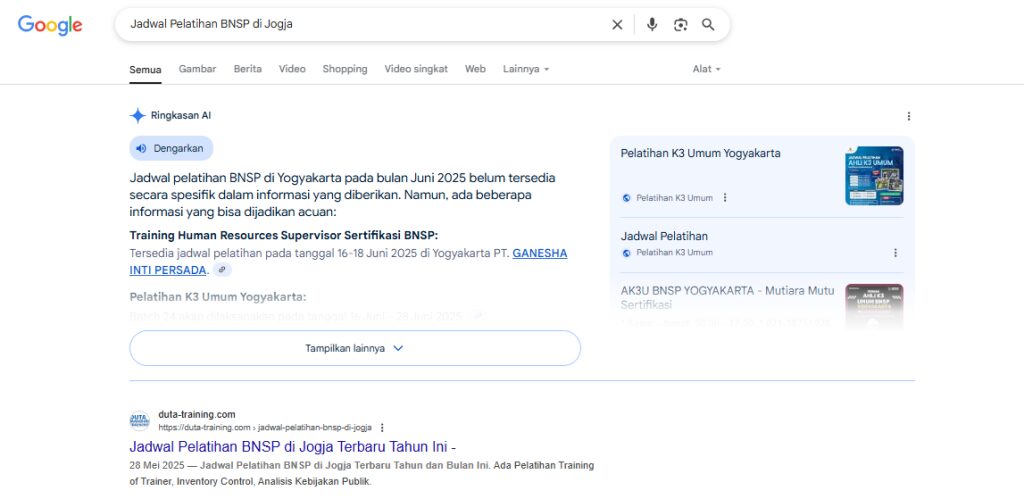
Task: Switch to the Semua tab
Action: tap(145, 69)
